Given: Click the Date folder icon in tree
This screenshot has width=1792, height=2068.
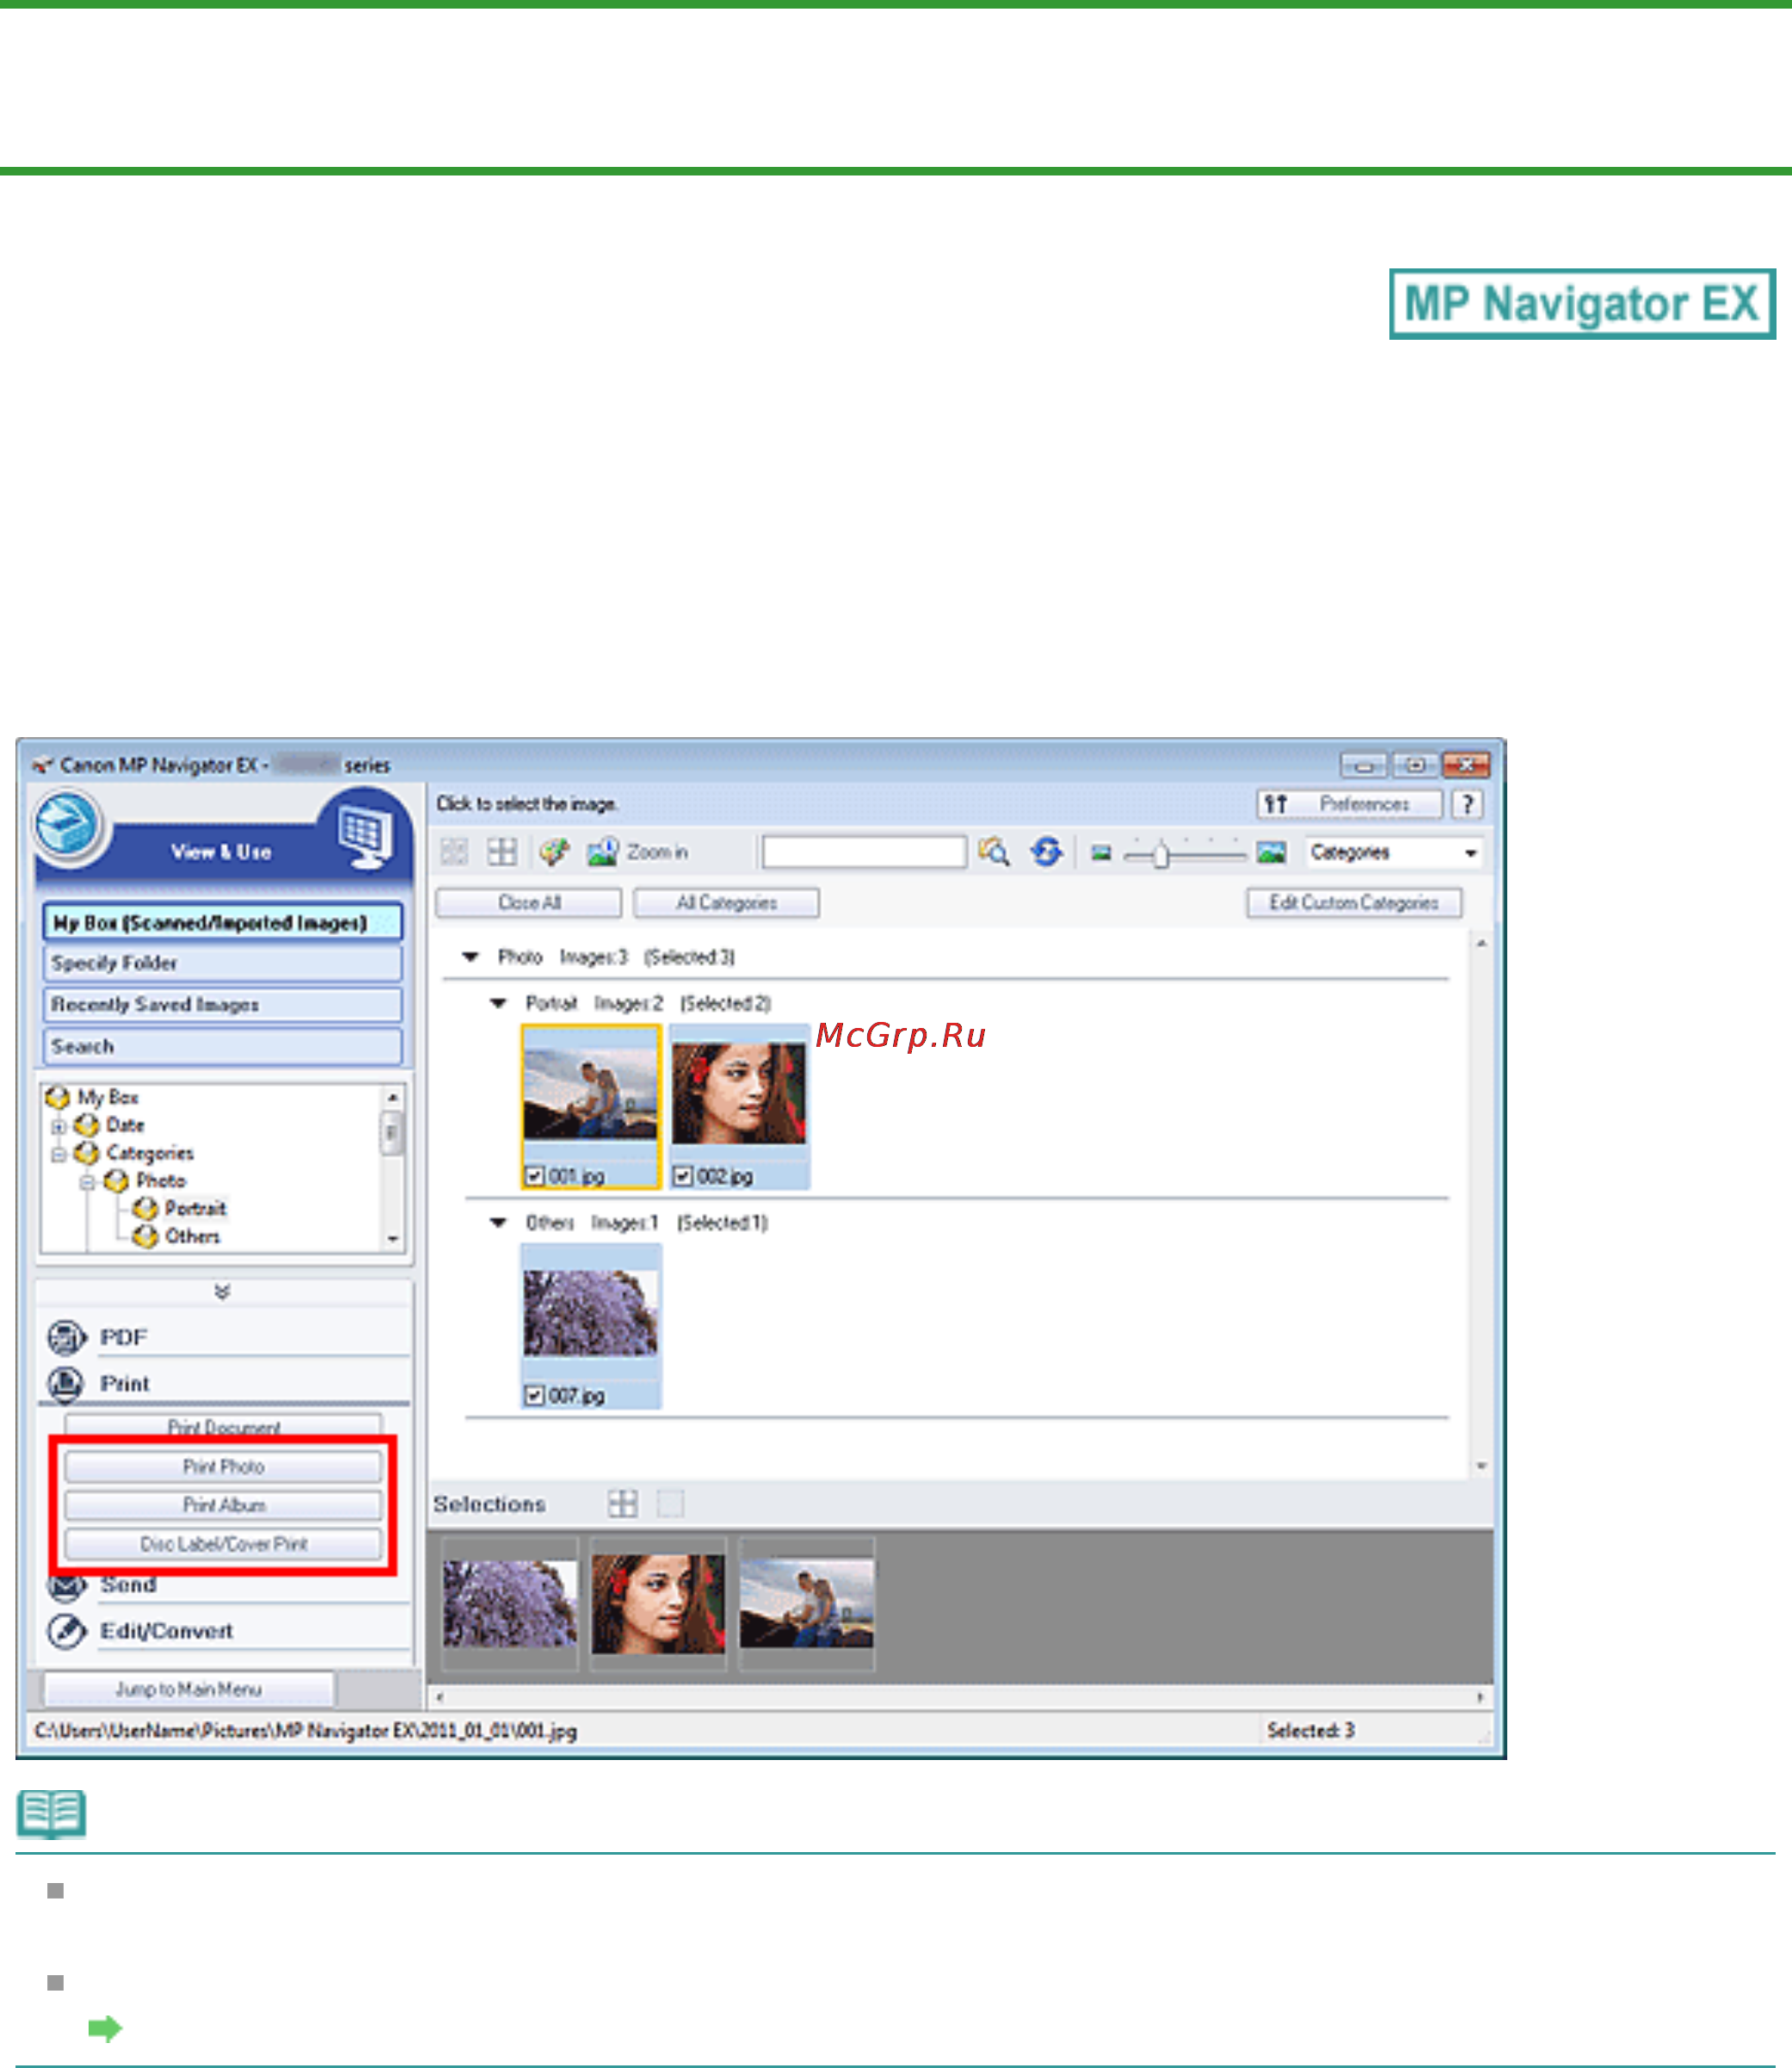Looking at the screenshot, I should click(x=87, y=1125).
